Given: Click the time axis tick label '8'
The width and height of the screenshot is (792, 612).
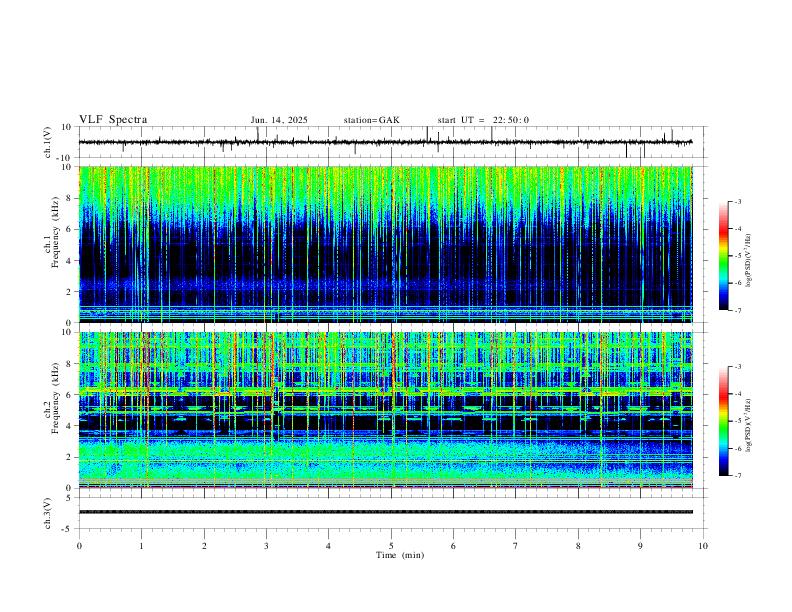Looking at the screenshot, I should [x=578, y=546].
